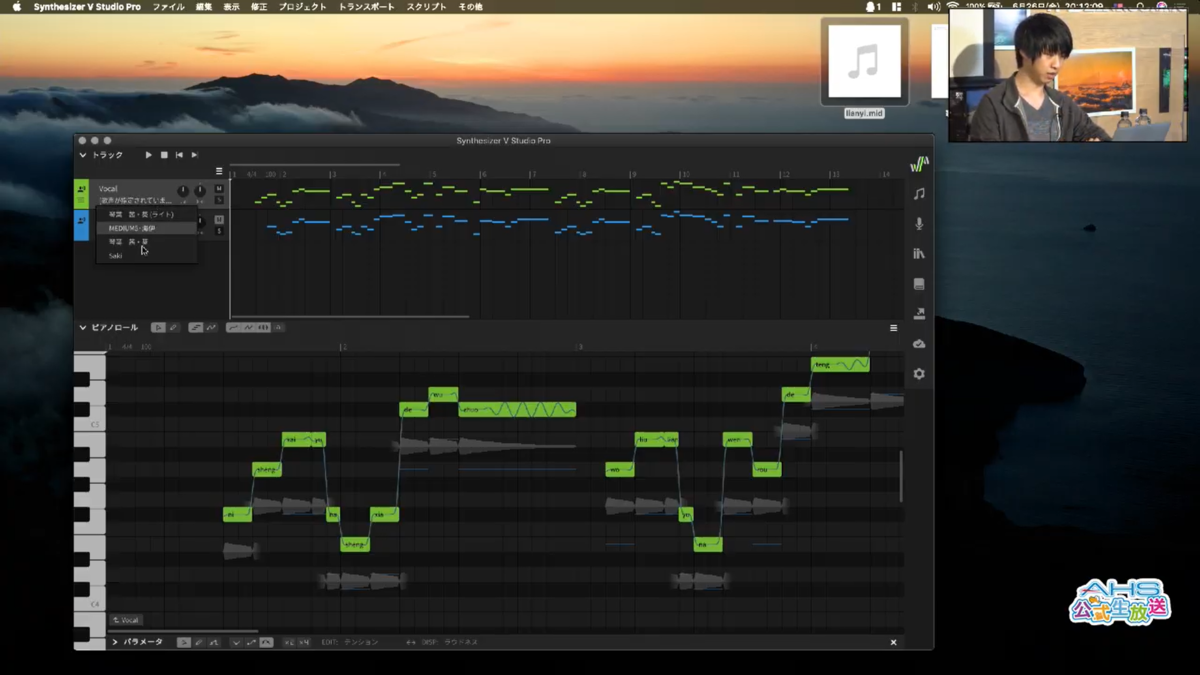Collapse the トラック panel
Viewport: 1200px width, 675px height.
(x=83, y=155)
